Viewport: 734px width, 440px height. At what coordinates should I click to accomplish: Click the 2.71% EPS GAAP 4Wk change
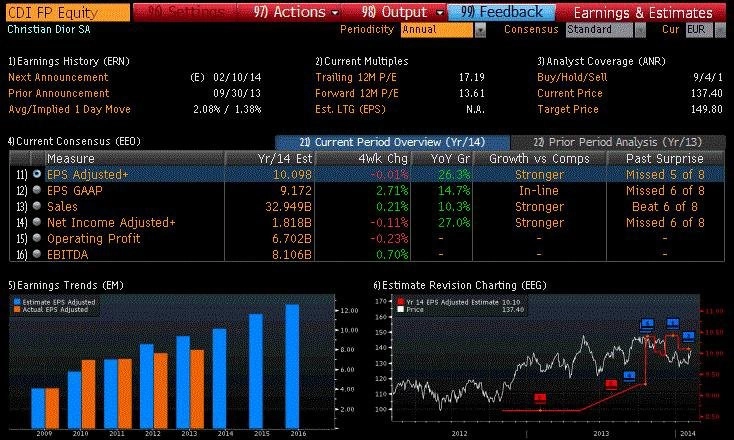pyautogui.click(x=392, y=191)
